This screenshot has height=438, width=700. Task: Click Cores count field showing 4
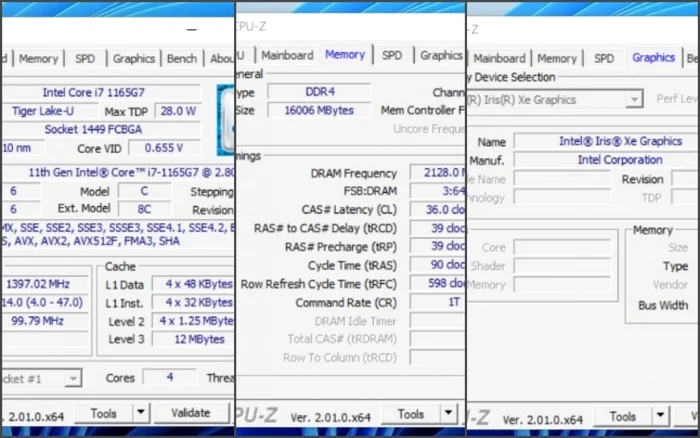(170, 377)
